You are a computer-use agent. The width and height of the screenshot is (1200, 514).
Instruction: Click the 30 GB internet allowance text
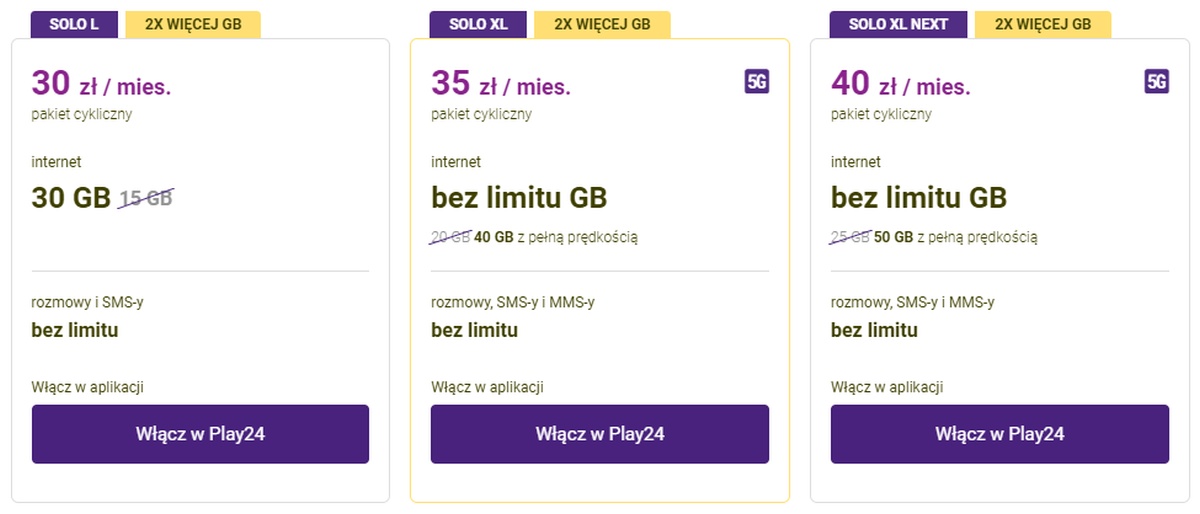[x=71, y=198]
